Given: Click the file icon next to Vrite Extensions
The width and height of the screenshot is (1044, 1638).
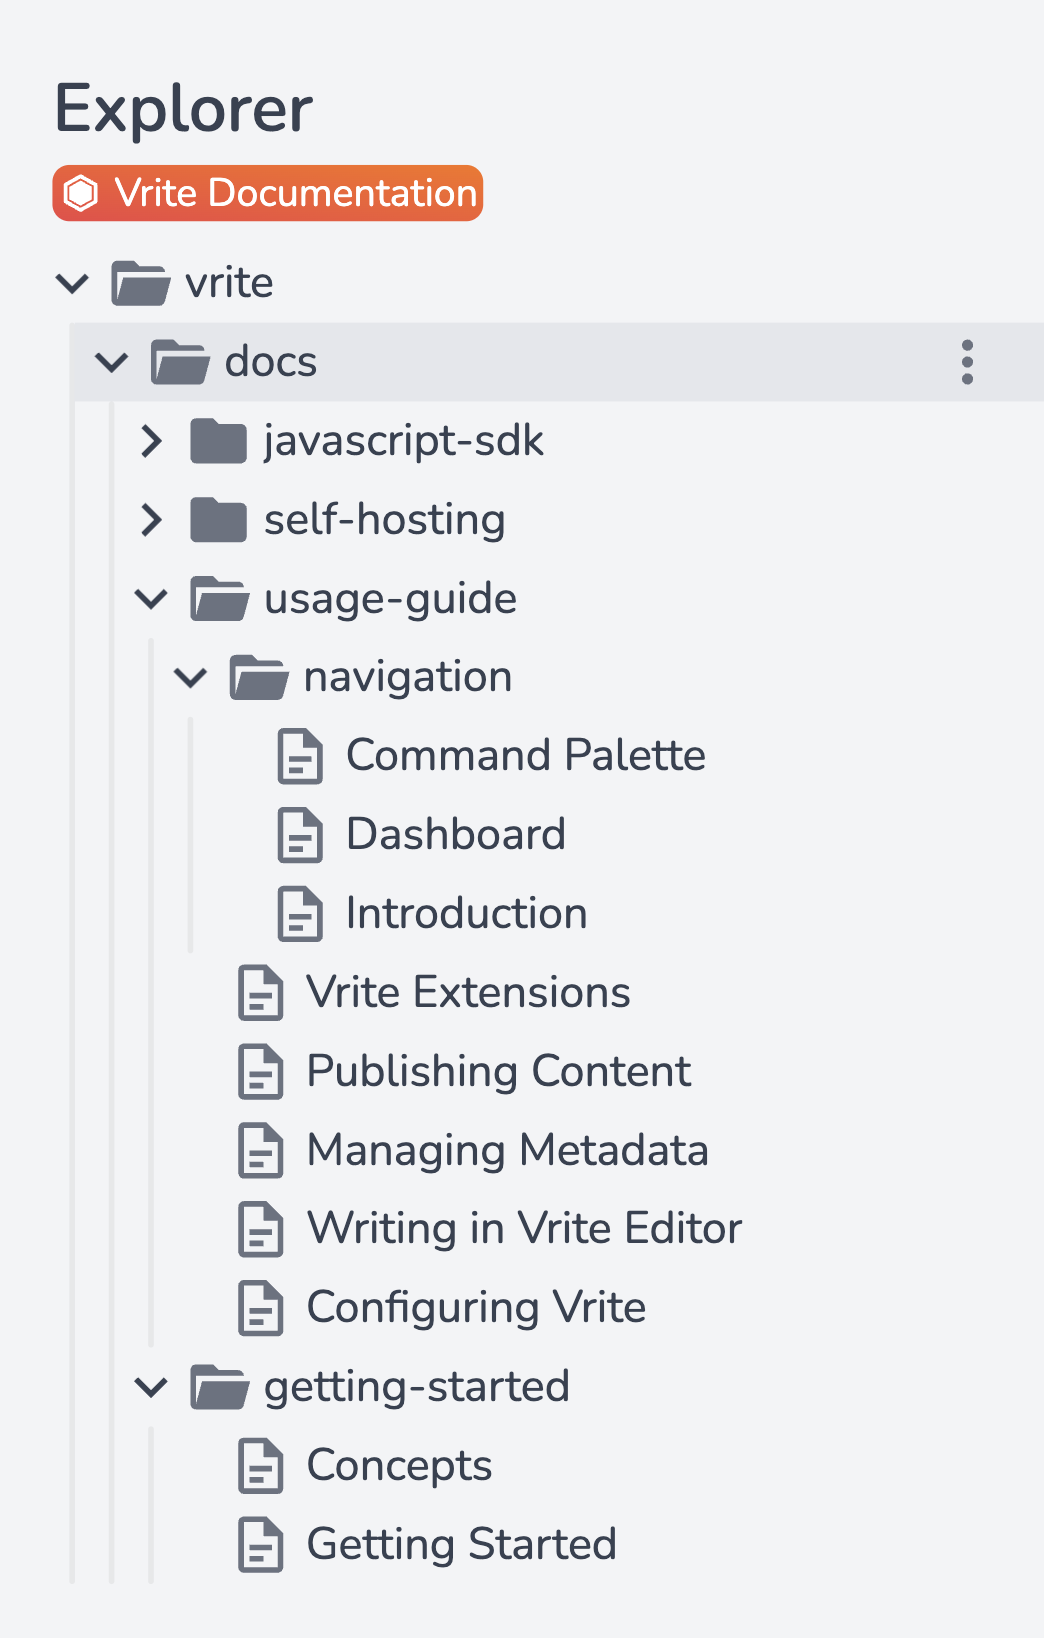Looking at the screenshot, I should [x=260, y=993].
